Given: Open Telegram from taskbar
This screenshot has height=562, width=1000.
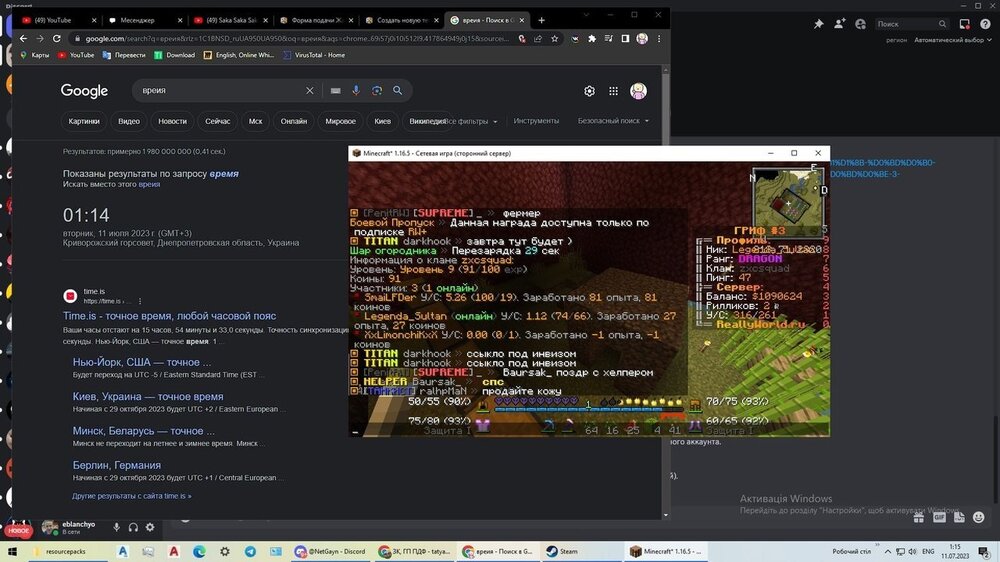Looking at the screenshot, I should coord(251,552).
